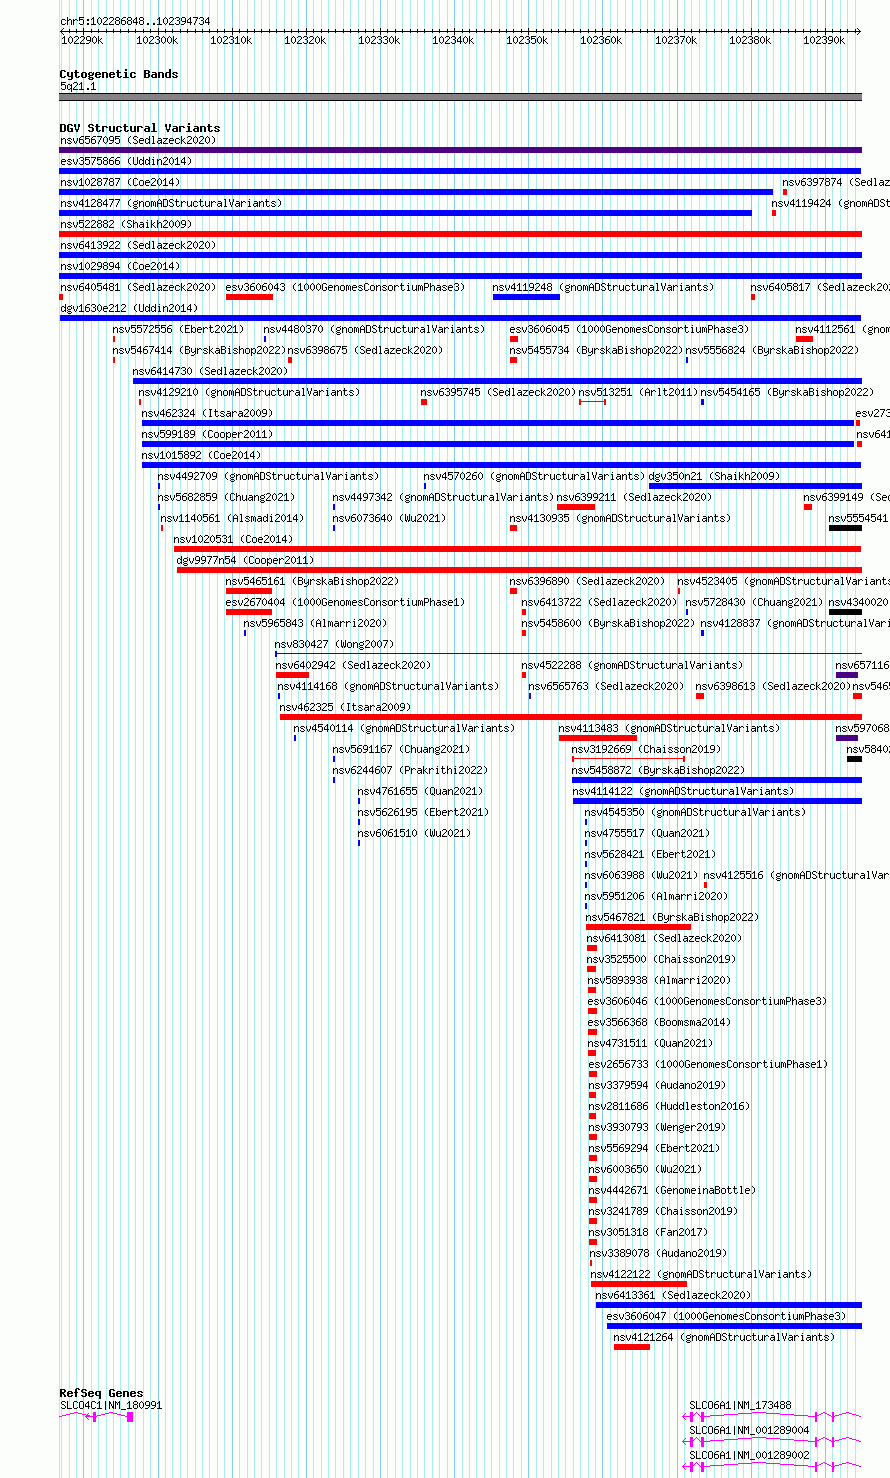The height and width of the screenshot is (1478, 890).
Task: Select the DGV Structural Variants track title
Action: [140, 128]
